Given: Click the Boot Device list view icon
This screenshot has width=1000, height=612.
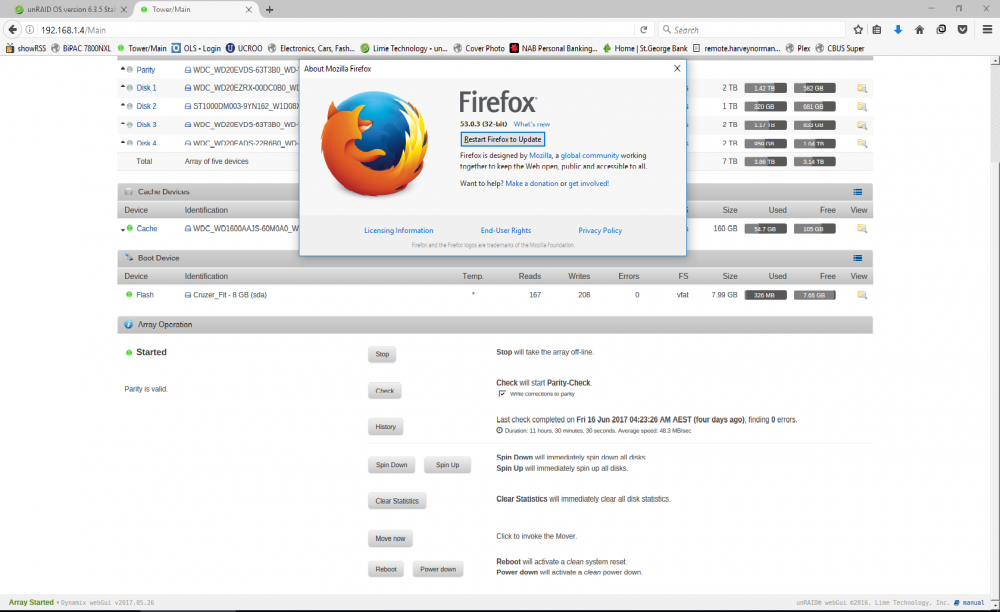Looking at the screenshot, I should [858, 258].
